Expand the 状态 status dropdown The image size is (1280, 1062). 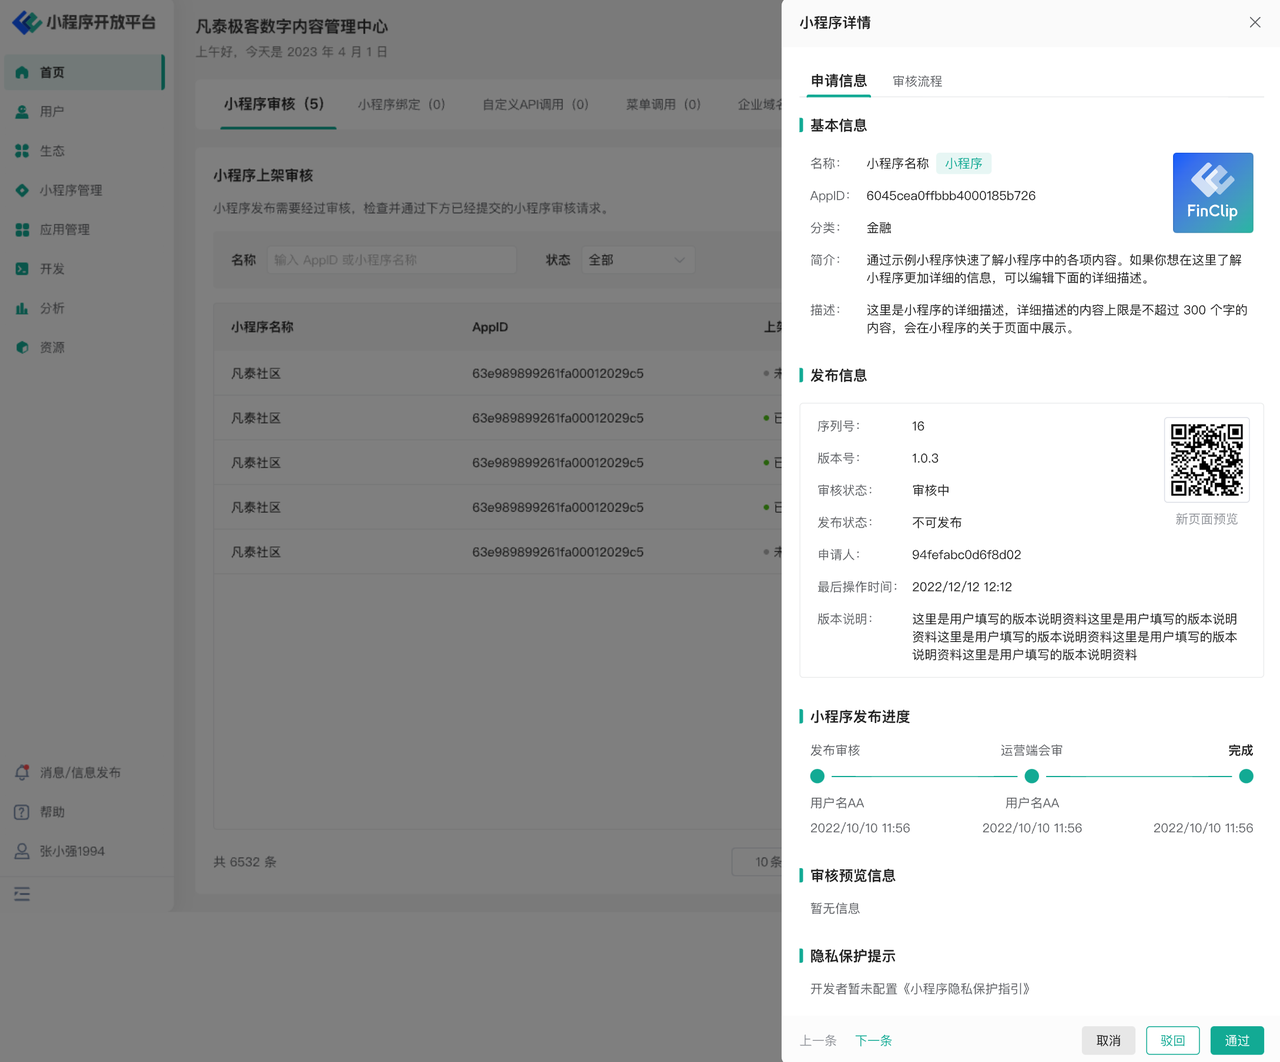coord(638,260)
